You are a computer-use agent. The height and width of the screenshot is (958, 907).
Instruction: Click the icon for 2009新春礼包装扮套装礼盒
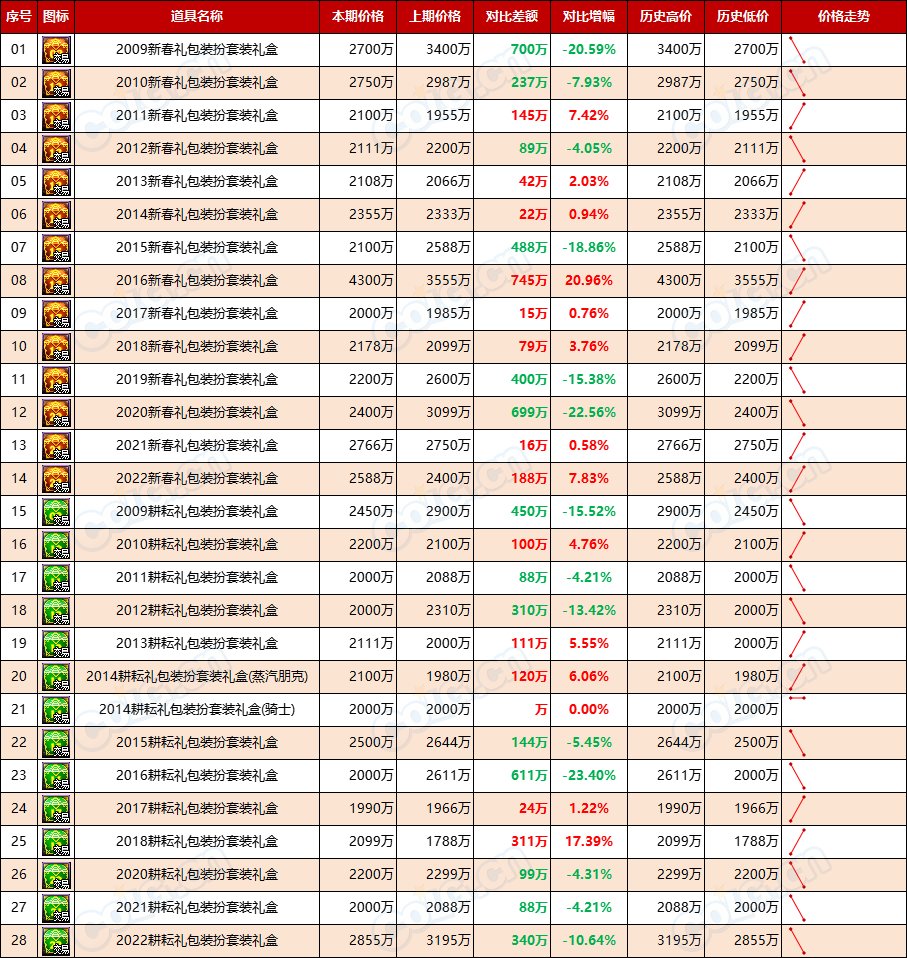[x=56, y=50]
